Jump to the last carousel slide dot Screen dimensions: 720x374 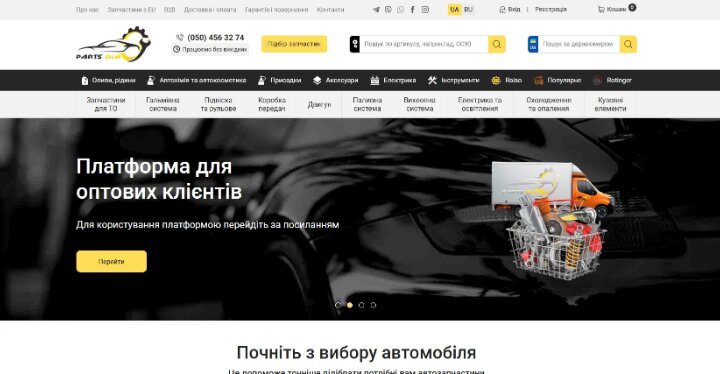click(373, 305)
